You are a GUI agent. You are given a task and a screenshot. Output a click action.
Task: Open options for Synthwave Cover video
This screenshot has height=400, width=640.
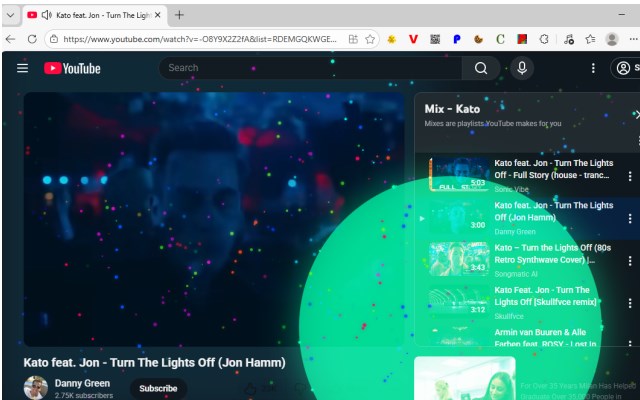(x=630, y=260)
